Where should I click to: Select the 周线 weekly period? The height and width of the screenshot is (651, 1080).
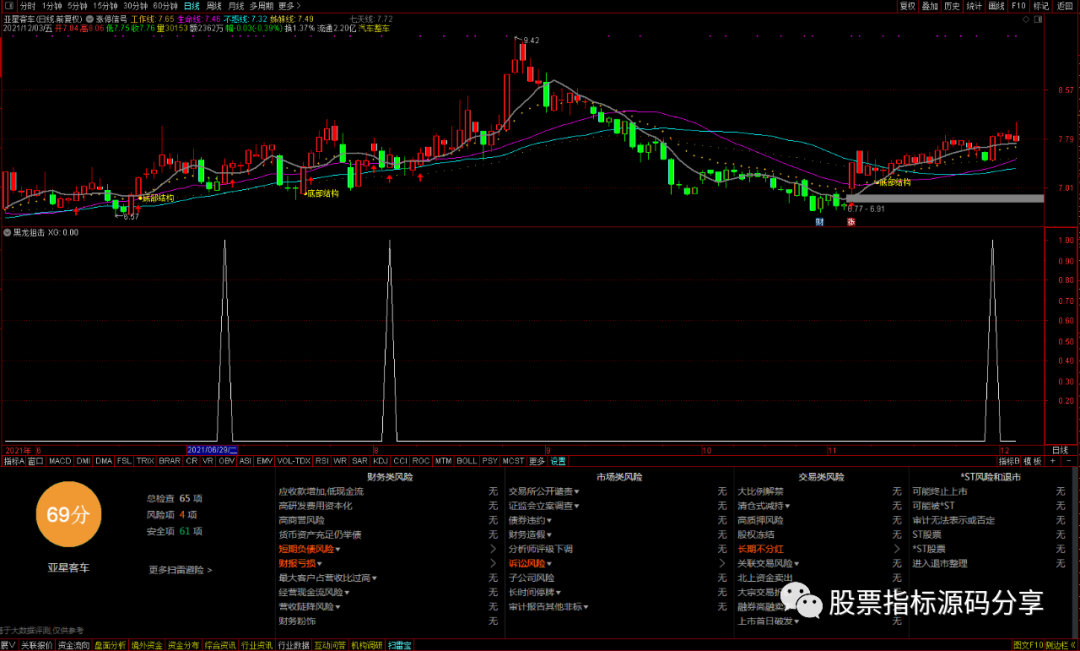click(214, 6)
